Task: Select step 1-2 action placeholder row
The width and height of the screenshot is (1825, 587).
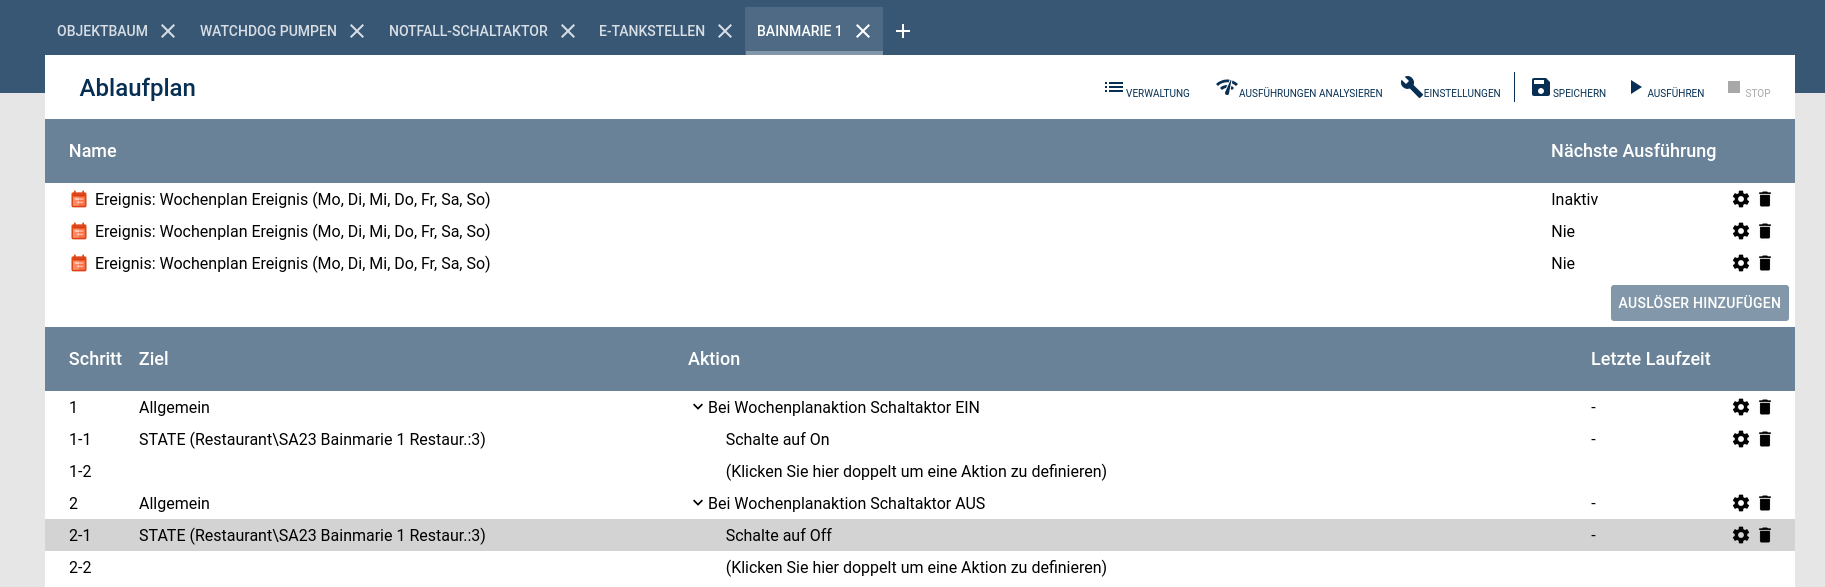Action: click(x=915, y=471)
